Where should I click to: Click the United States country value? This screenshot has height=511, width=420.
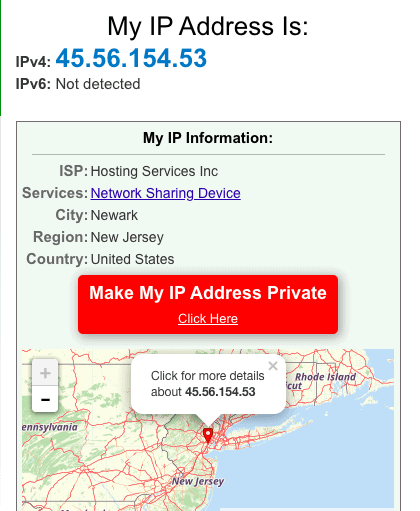click(x=132, y=259)
